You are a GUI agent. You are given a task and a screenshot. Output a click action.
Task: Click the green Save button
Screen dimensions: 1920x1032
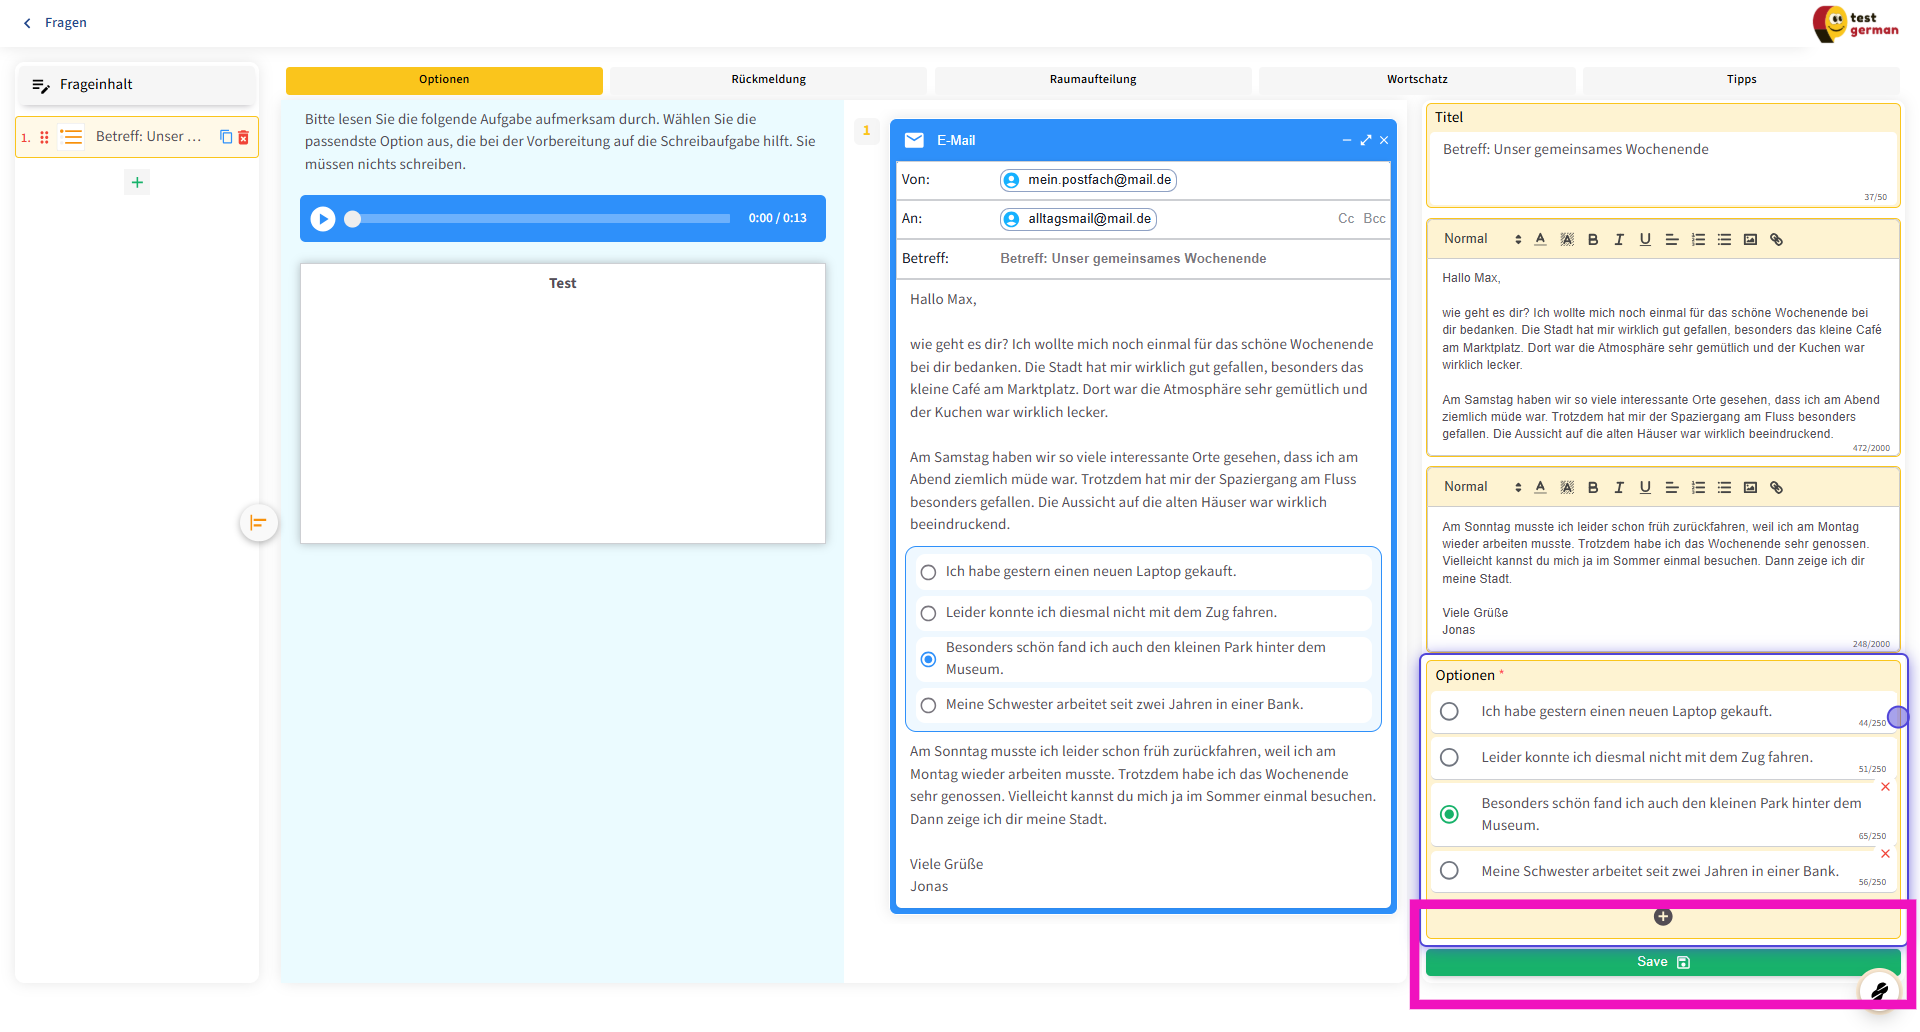1662,962
